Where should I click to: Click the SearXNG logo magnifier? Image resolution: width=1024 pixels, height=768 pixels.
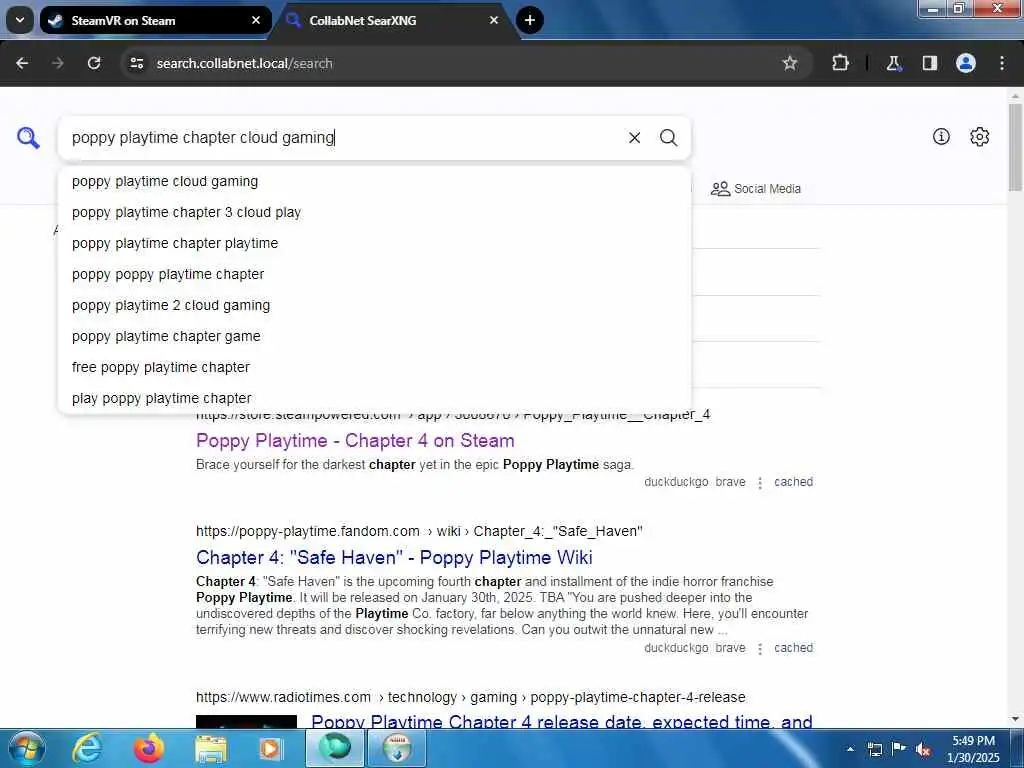pos(28,138)
